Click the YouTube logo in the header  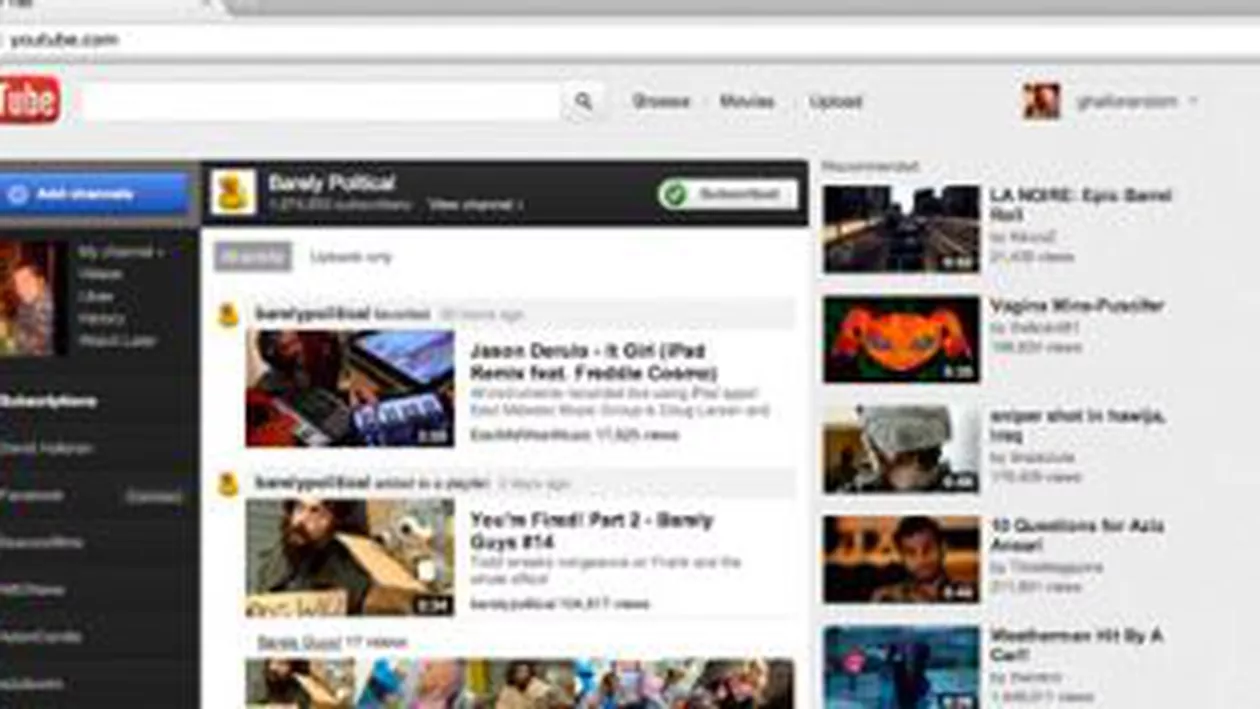(28, 101)
